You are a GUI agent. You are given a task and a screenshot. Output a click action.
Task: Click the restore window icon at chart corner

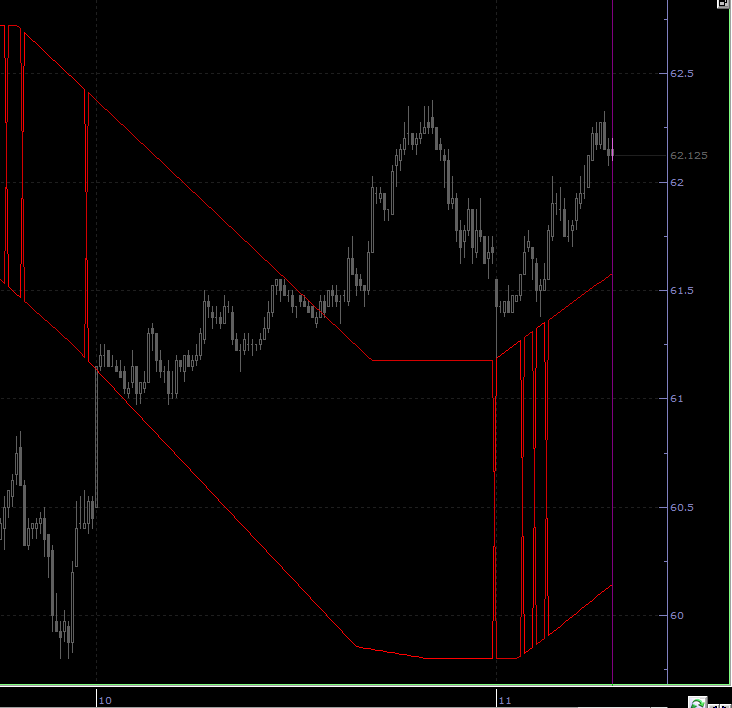(x=724, y=3)
